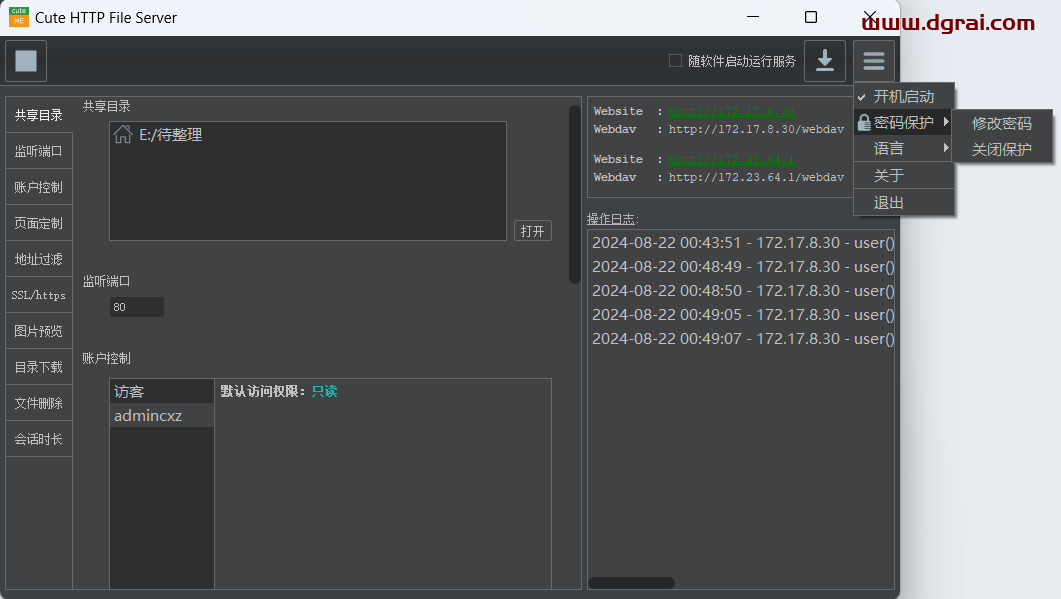This screenshot has height=599, width=1061.
Task: Click the http://172.23.64.1/webdav address
Action: click(757, 177)
